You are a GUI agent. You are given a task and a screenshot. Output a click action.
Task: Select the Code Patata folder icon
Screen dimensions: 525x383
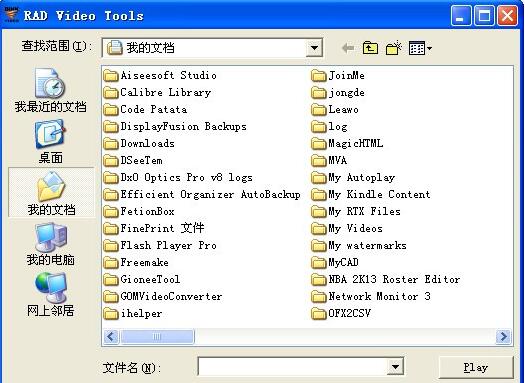[x=111, y=109]
